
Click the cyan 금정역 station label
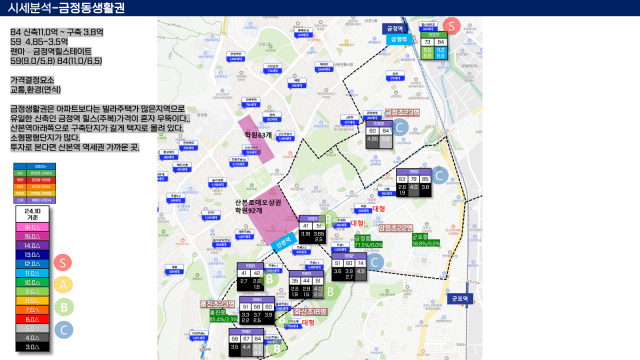click(x=399, y=40)
